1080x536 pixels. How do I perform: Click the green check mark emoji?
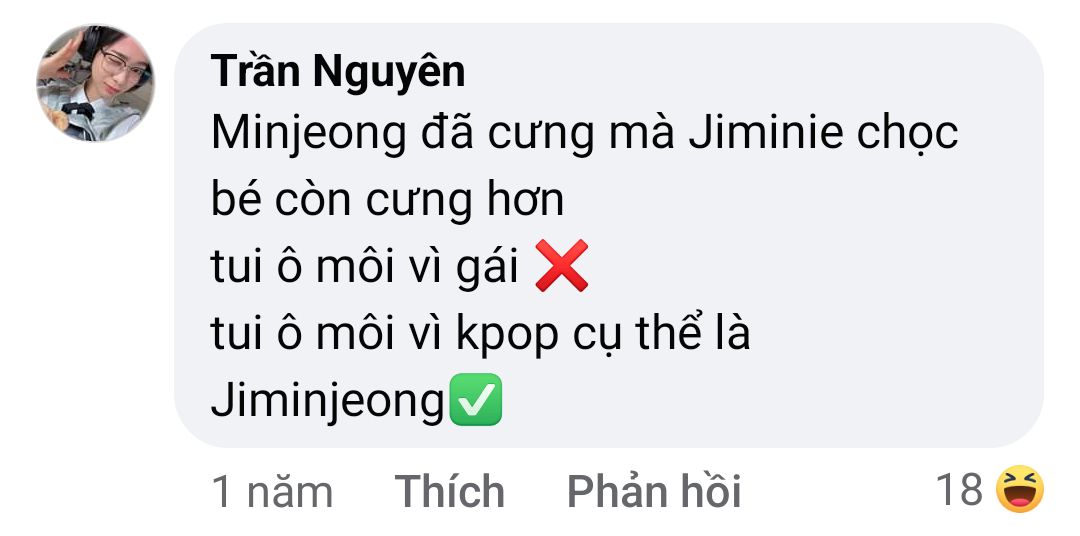[475, 400]
